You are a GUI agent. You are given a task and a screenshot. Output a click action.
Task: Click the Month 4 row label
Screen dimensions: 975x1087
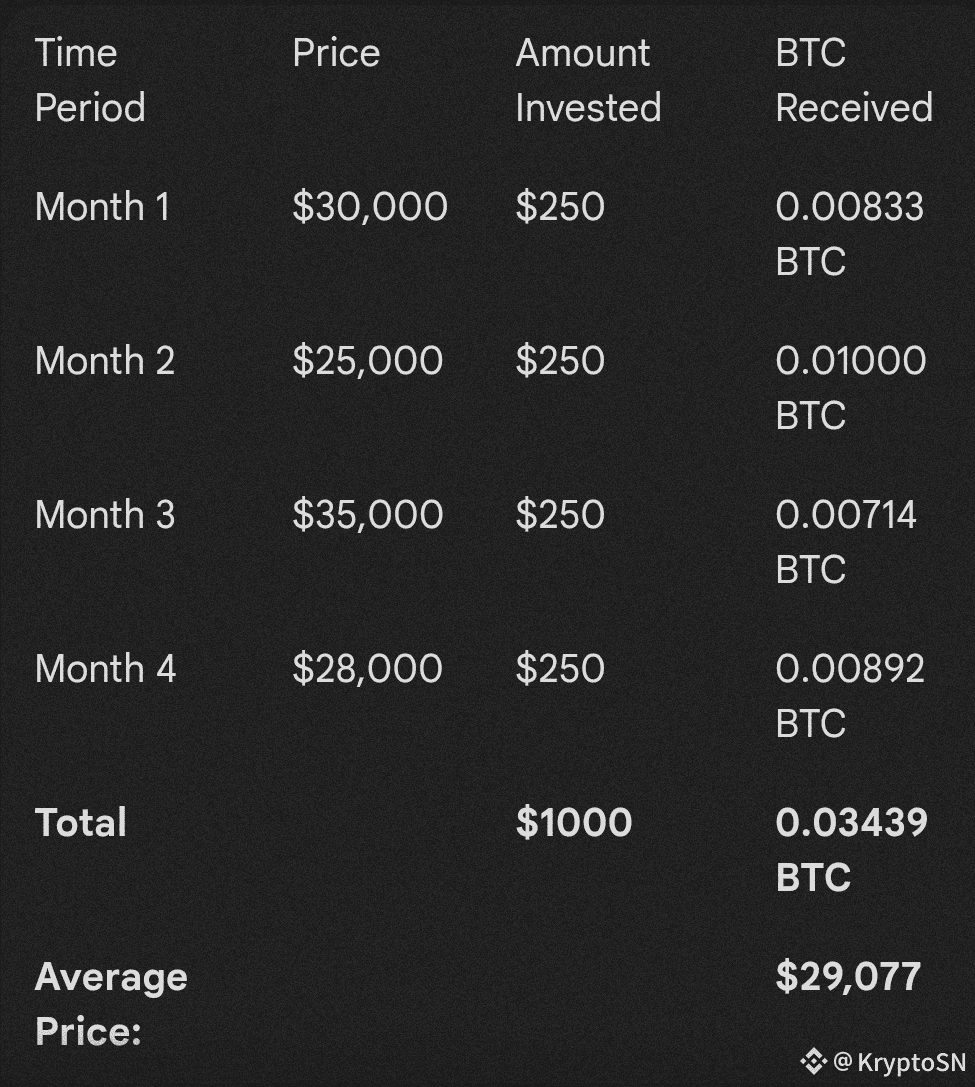(x=105, y=669)
